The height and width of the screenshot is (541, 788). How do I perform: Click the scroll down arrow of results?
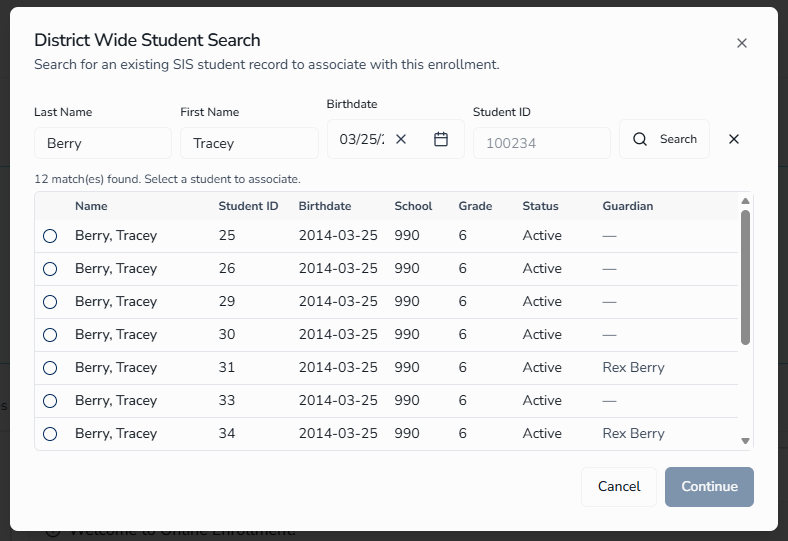click(x=745, y=441)
